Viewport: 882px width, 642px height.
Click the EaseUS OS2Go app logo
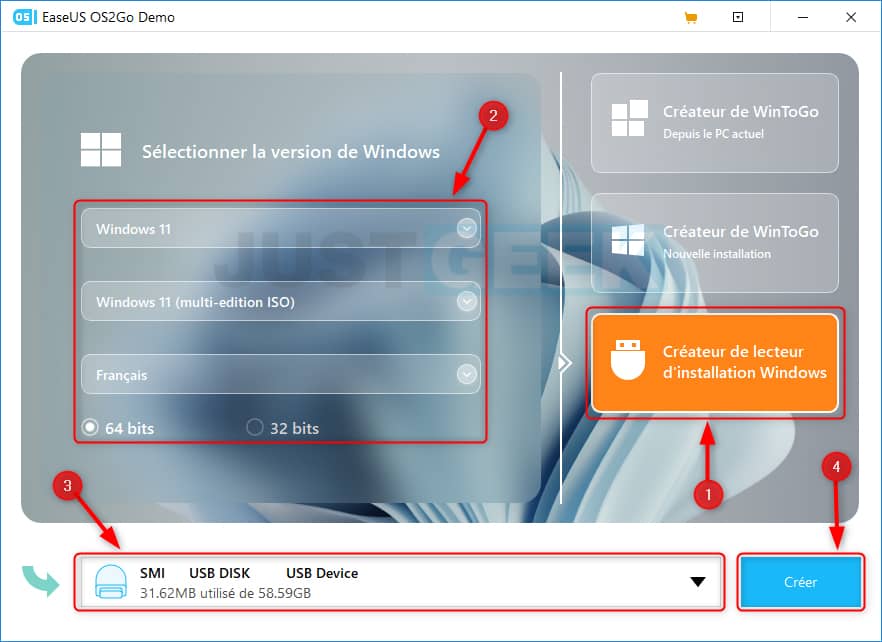pyautogui.click(x=25, y=17)
